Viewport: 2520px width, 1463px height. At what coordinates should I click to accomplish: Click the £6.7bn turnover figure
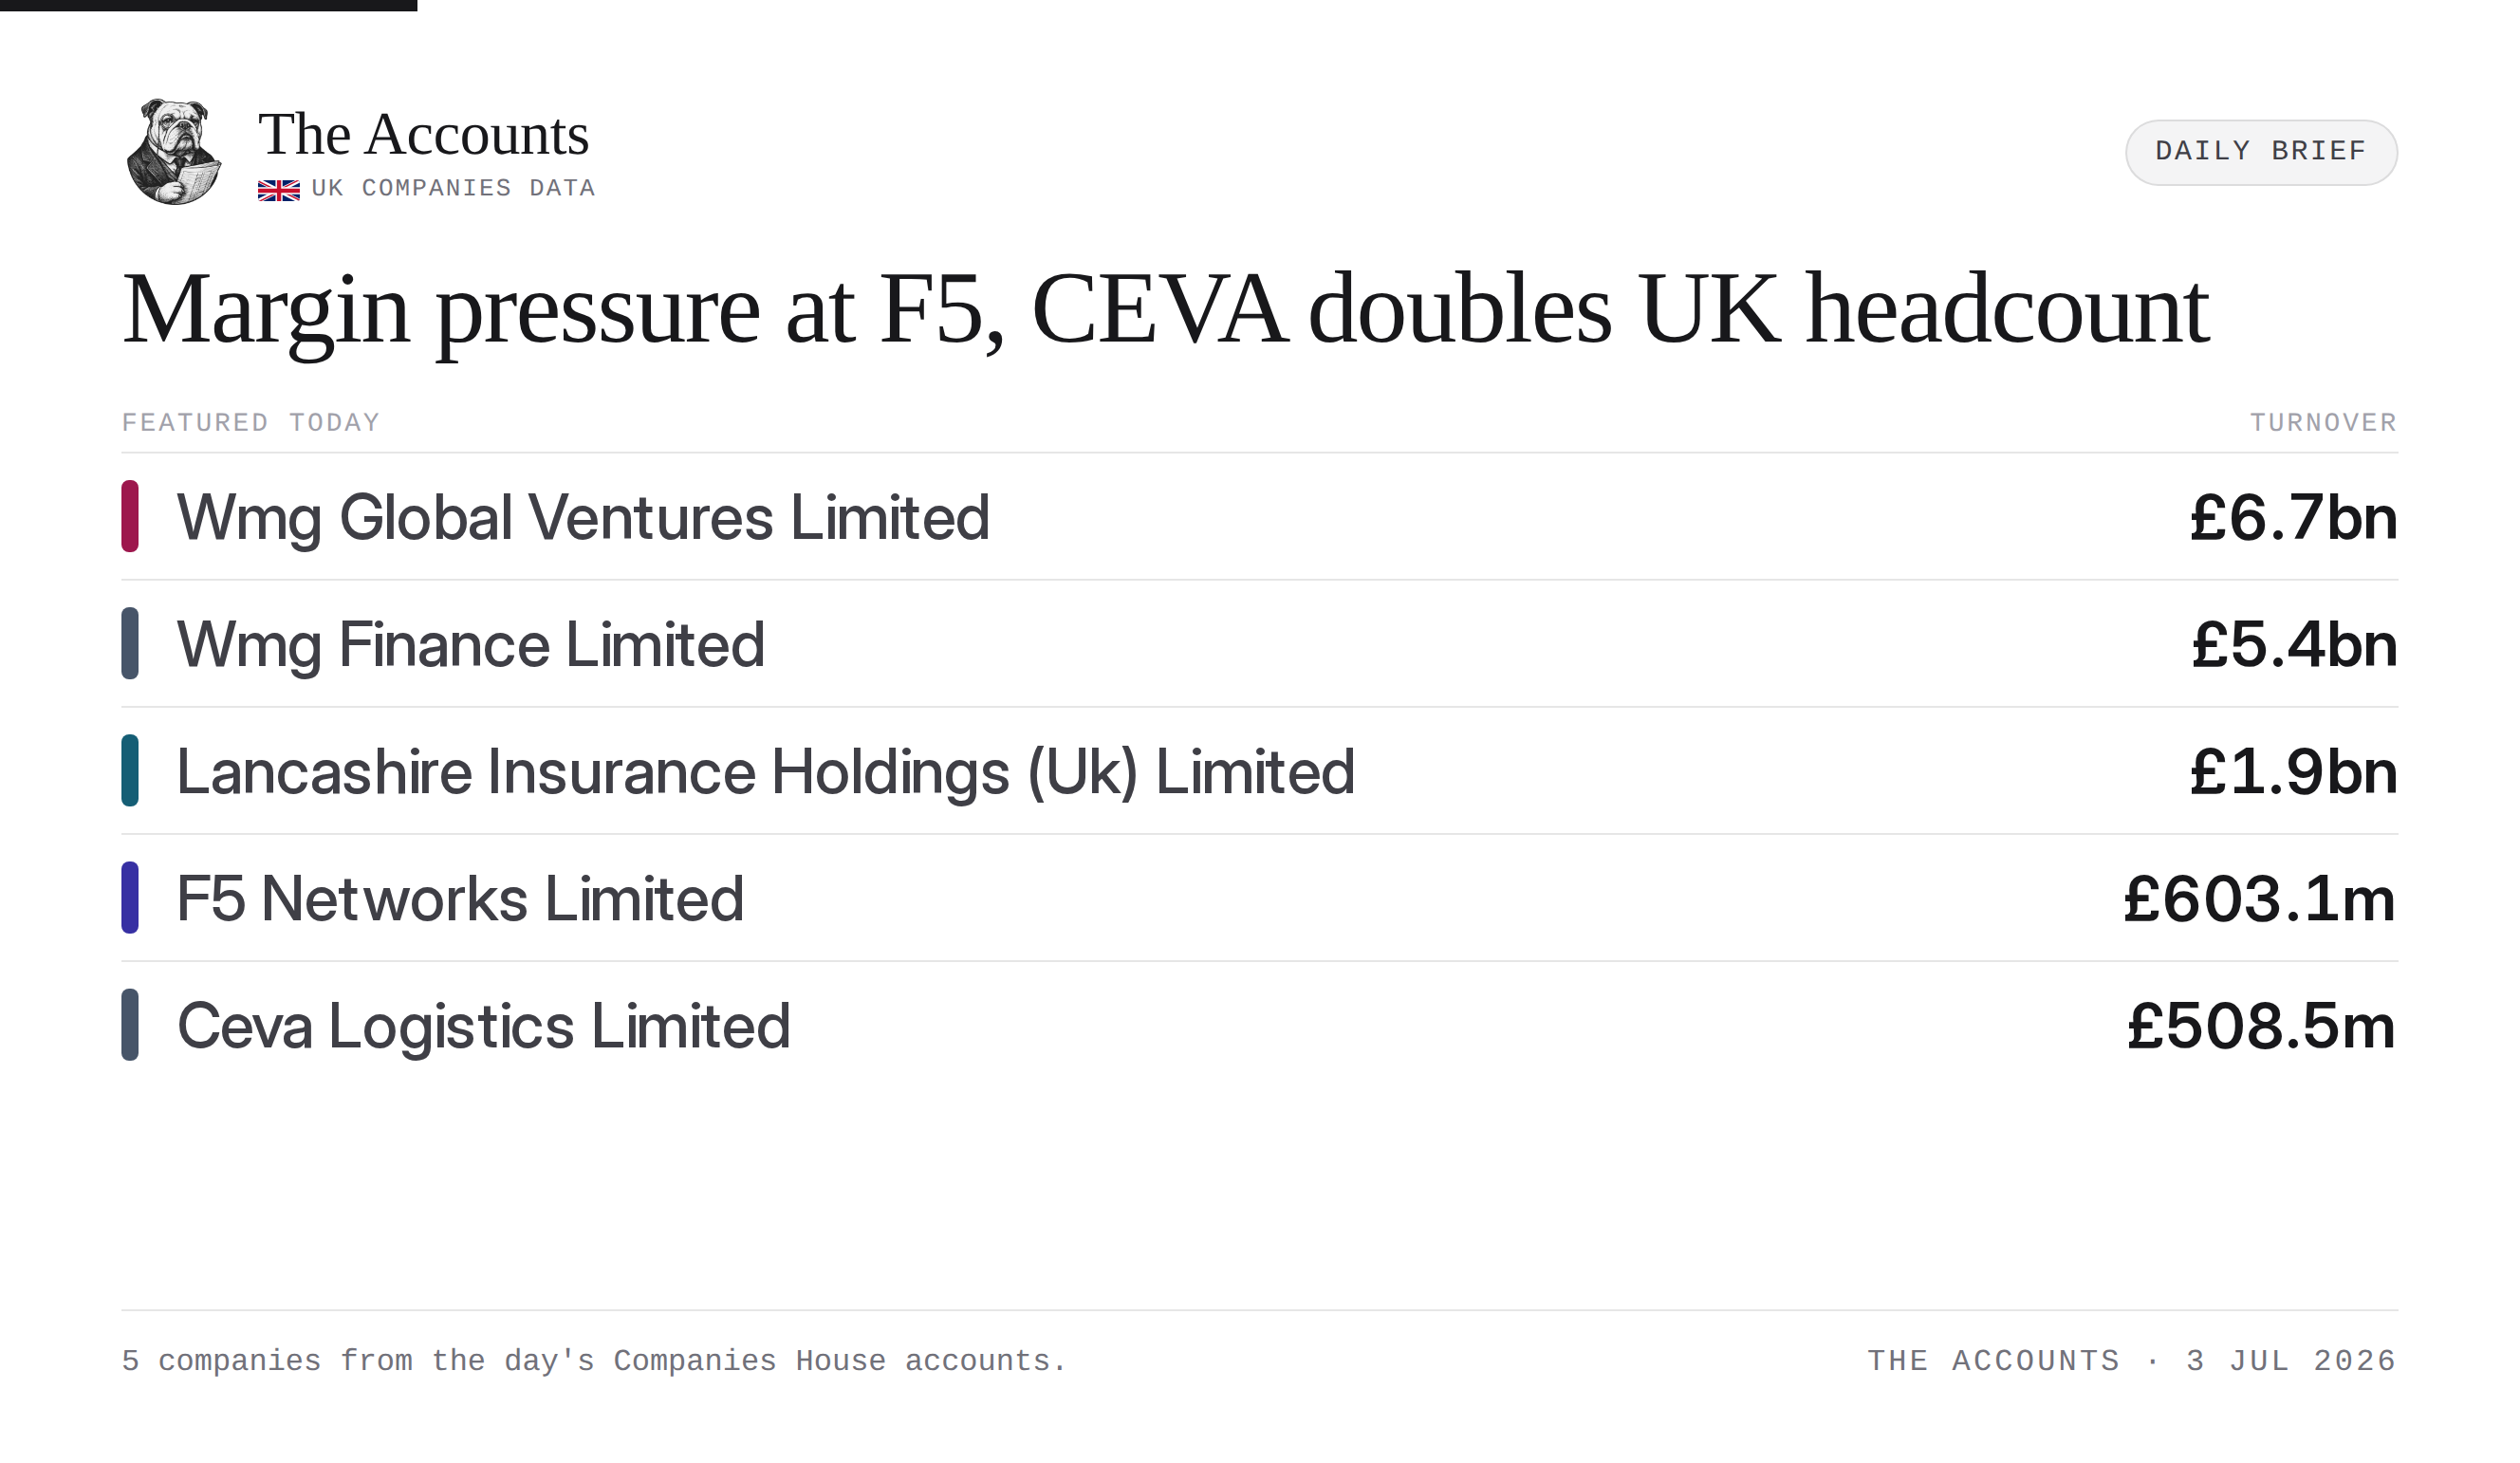pos(2293,518)
